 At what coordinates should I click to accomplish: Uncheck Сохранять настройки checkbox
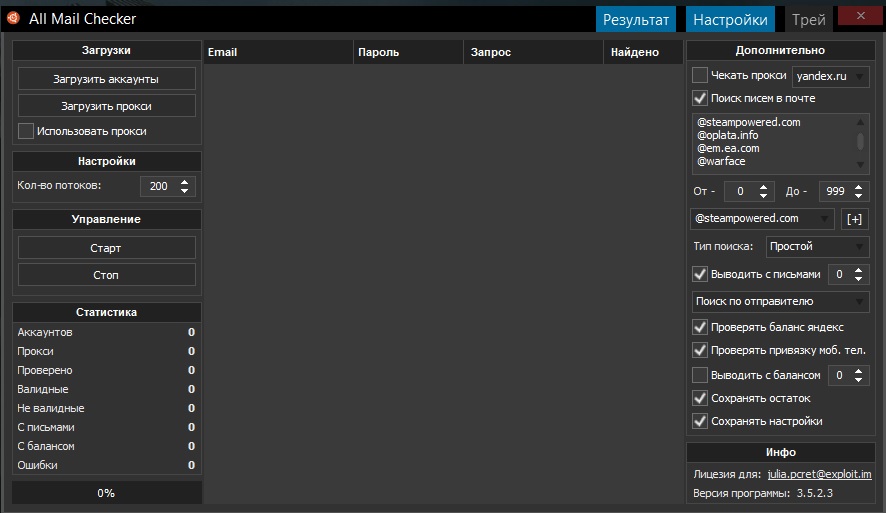click(700, 421)
